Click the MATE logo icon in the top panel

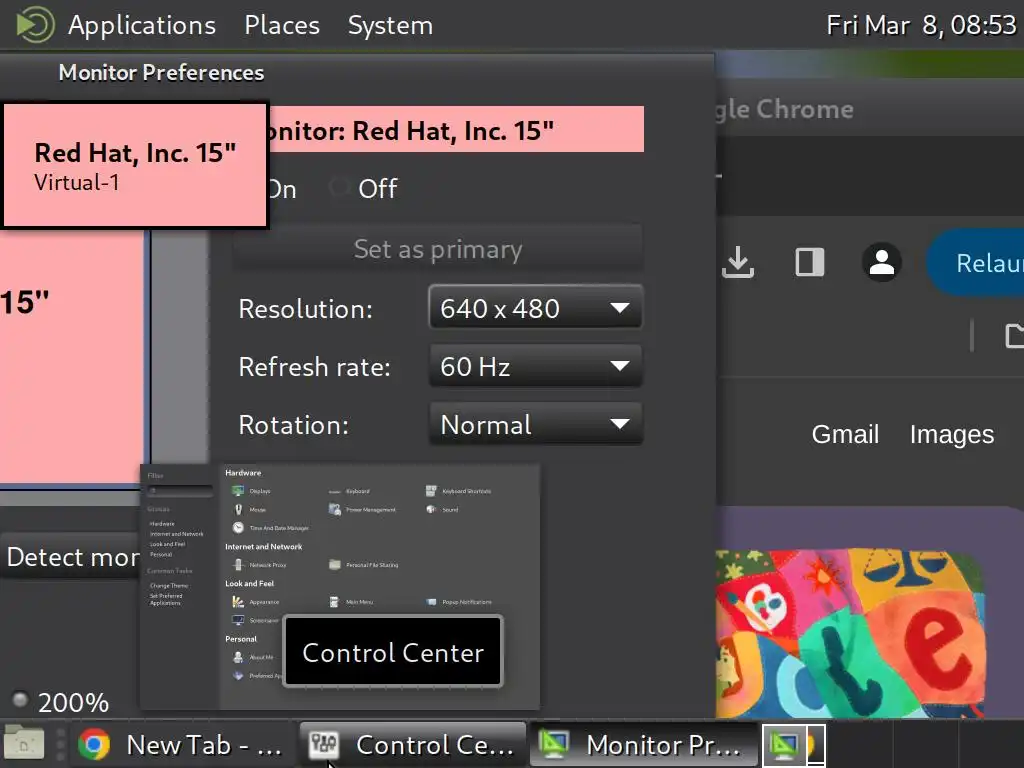pos(35,25)
